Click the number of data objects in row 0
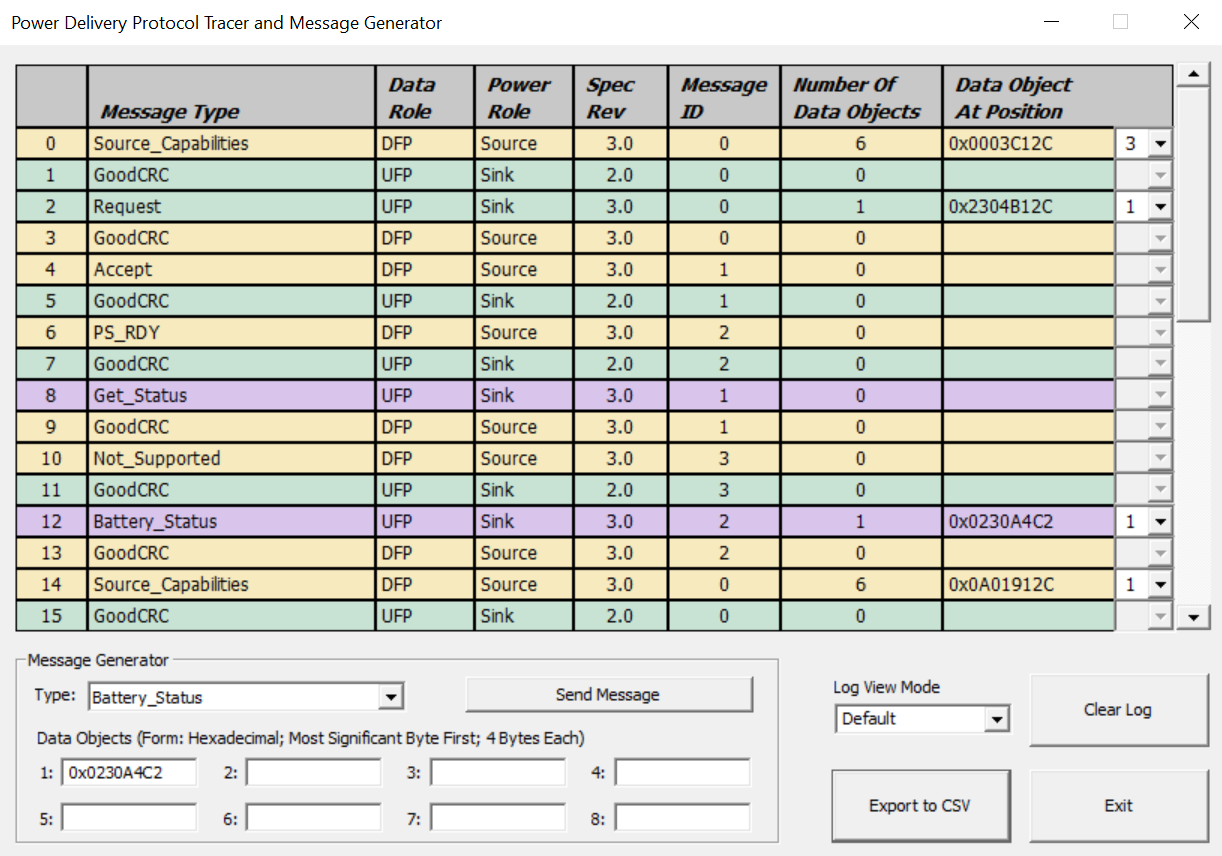 [861, 143]
